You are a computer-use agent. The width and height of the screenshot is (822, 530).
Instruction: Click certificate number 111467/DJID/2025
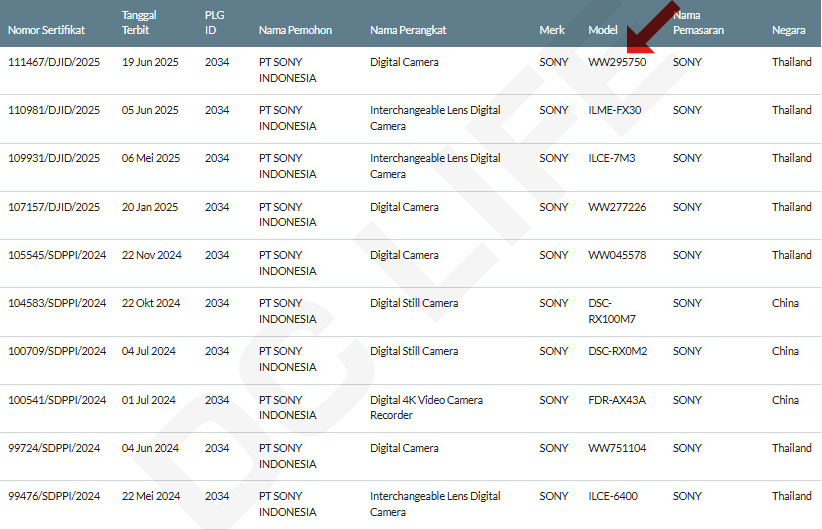54,62
